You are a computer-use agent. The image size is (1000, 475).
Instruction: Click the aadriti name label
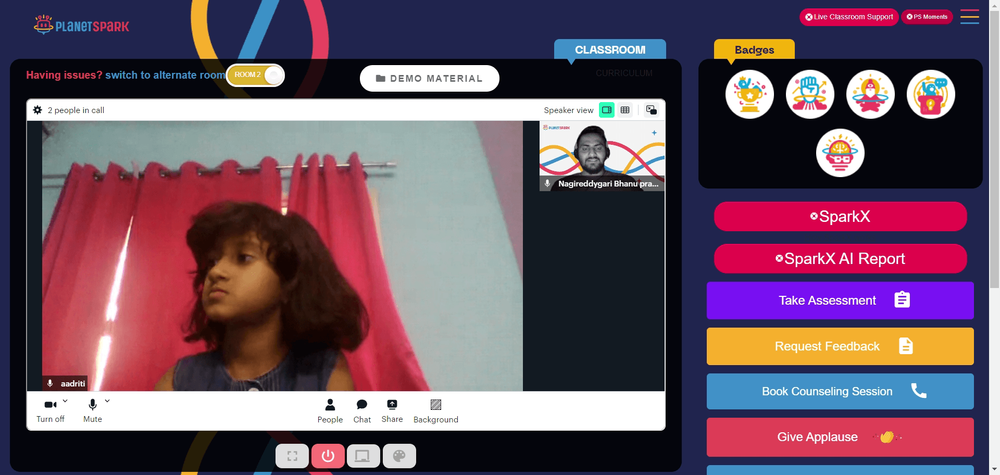(x=64, y=383)
